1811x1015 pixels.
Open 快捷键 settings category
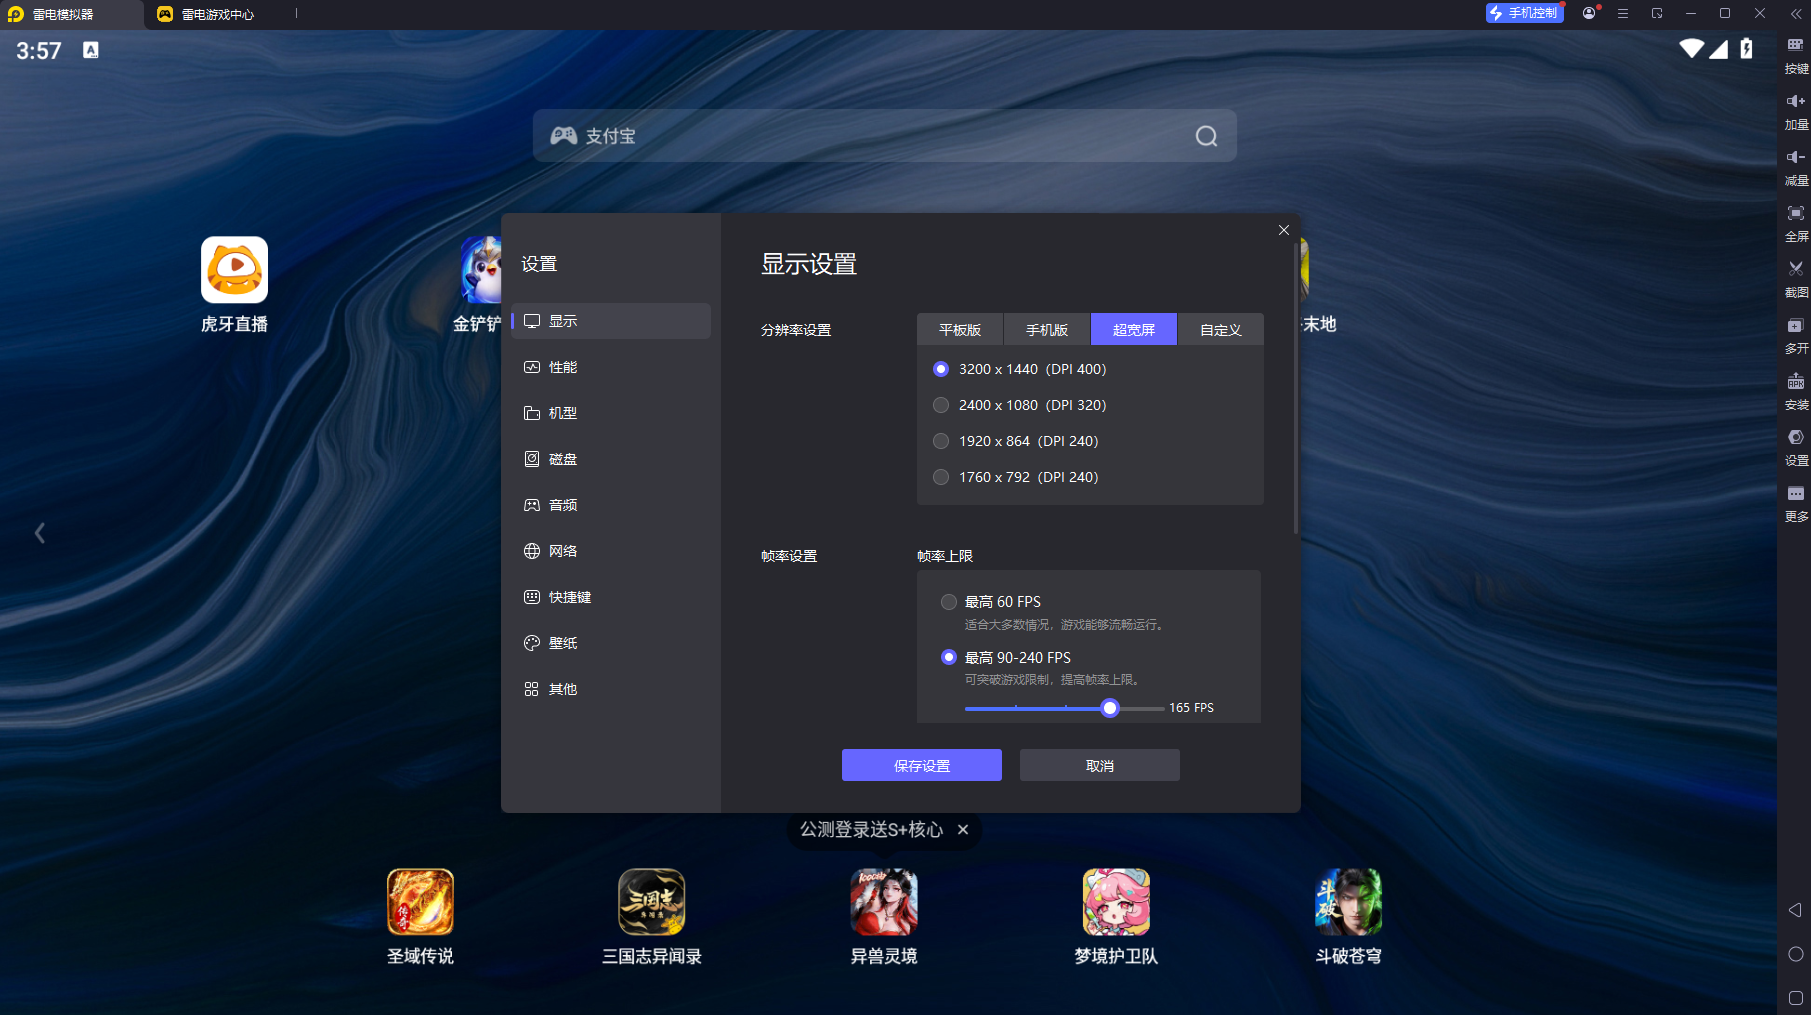point(611,597)
